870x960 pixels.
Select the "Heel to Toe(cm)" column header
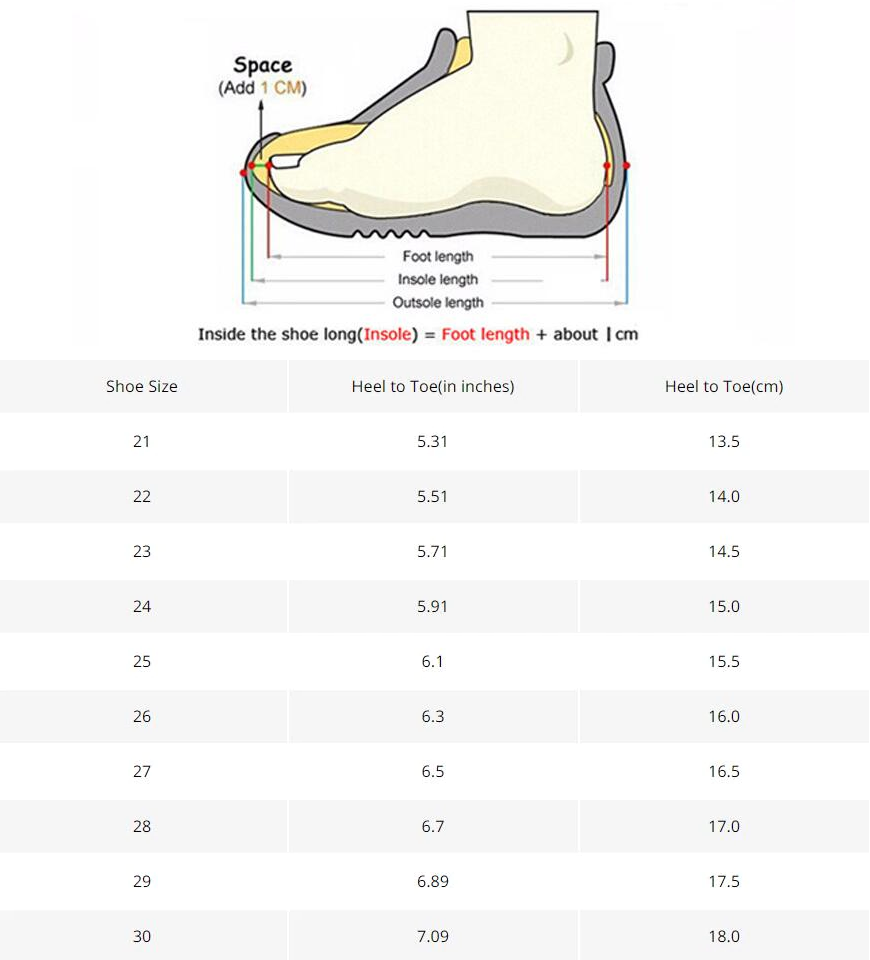(x=724, y=386)
